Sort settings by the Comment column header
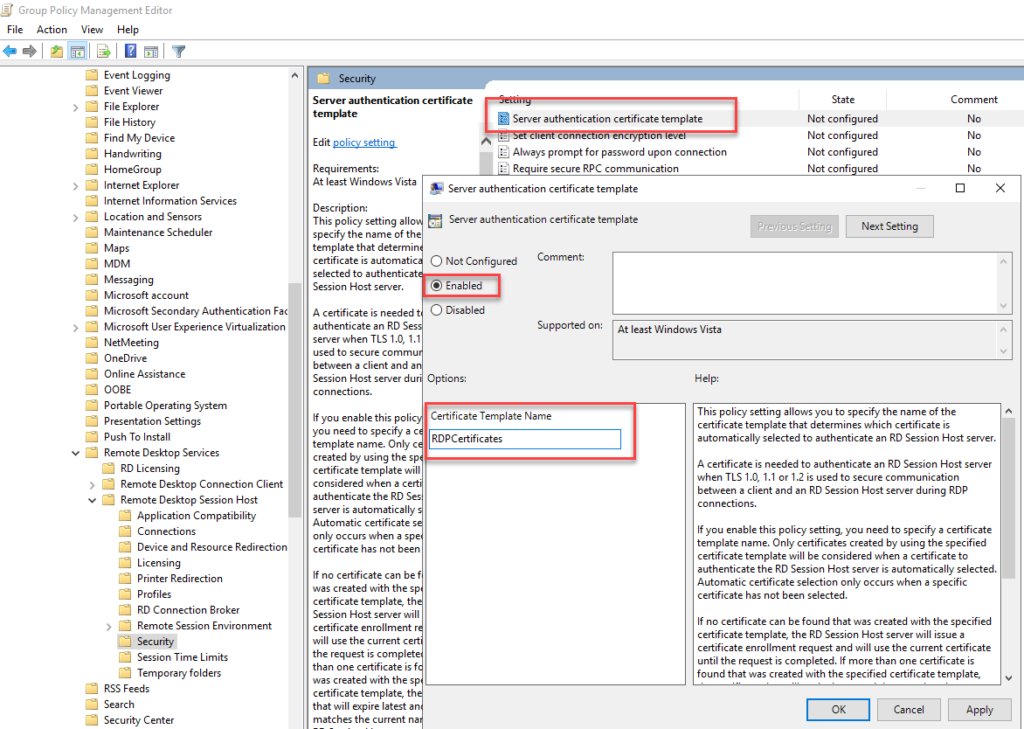1024x729 pixels. point(974,99)
